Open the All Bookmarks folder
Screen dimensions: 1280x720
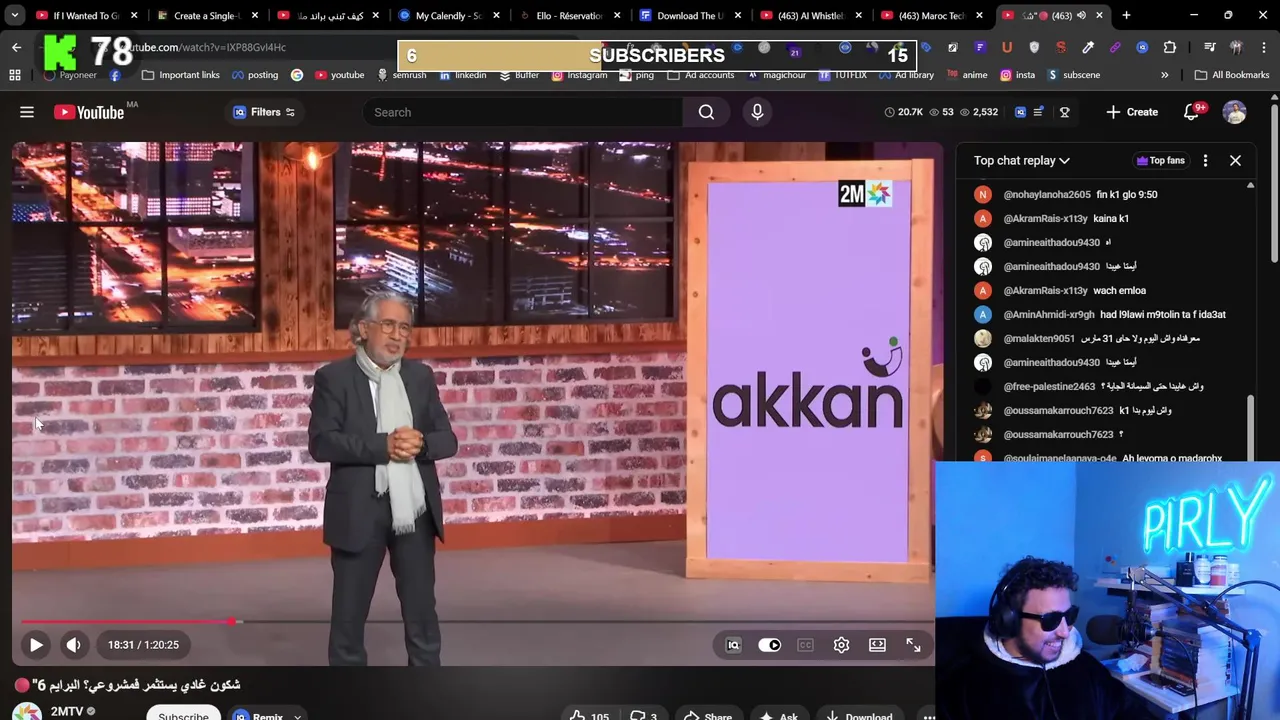[1232, 75]
